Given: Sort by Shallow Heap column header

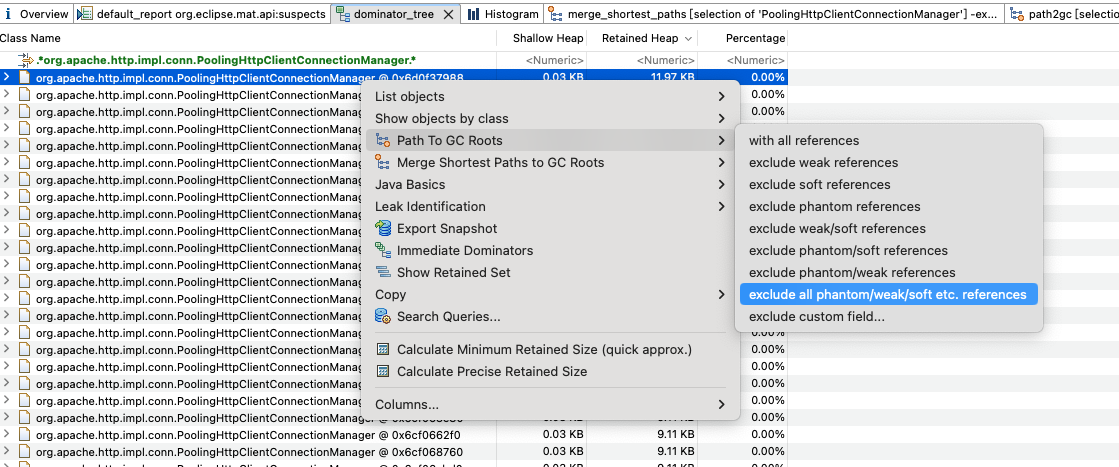Looking at the screenshot, I should [x=543, y=38].
